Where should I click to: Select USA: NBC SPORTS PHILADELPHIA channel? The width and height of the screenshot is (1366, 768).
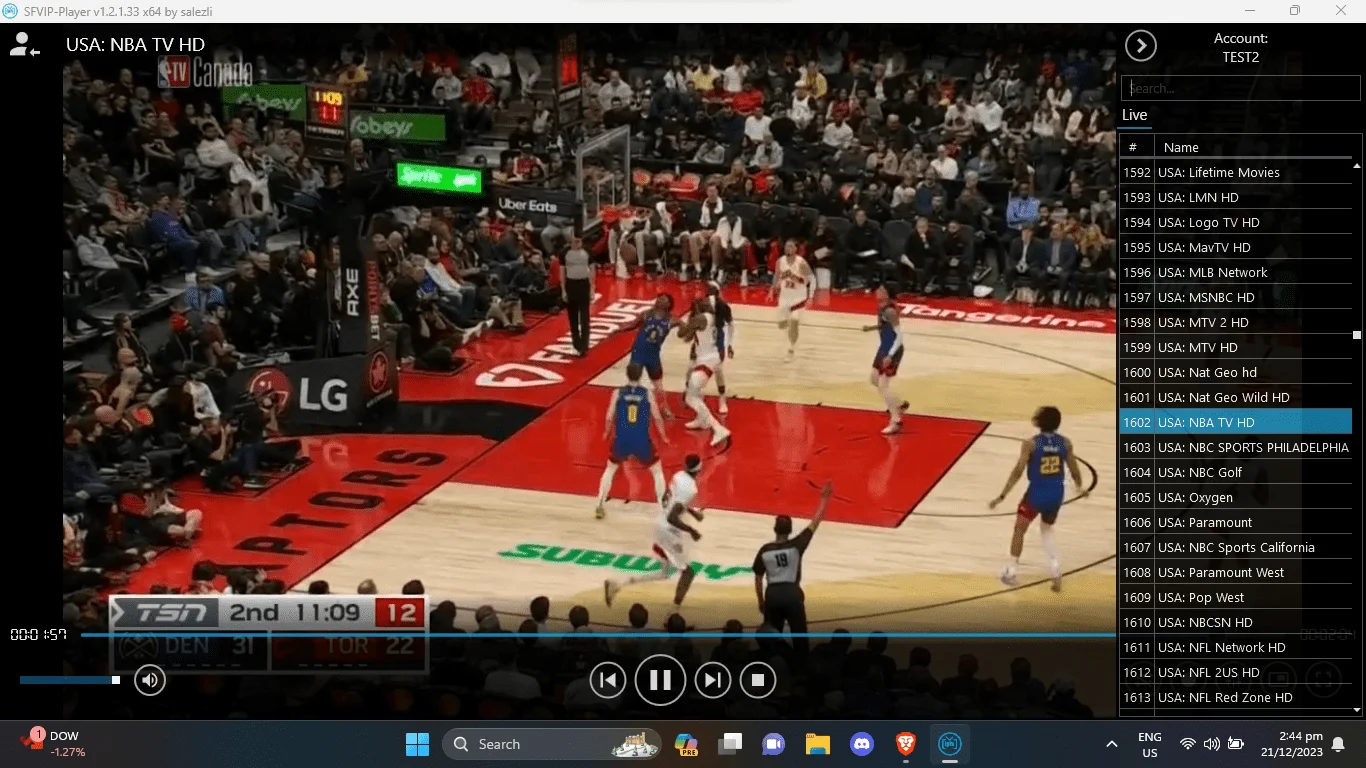tap(1236, 447)
